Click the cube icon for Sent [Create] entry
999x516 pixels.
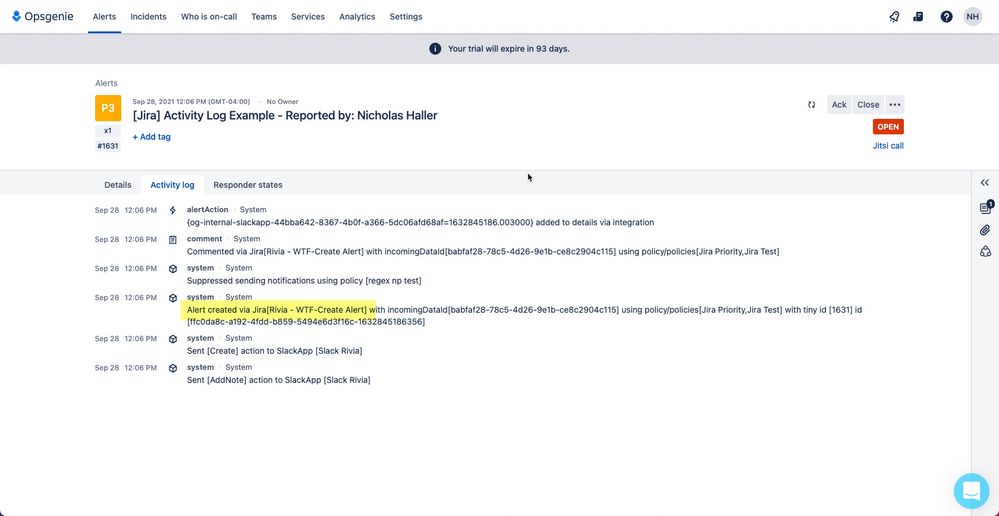point(173,339)
